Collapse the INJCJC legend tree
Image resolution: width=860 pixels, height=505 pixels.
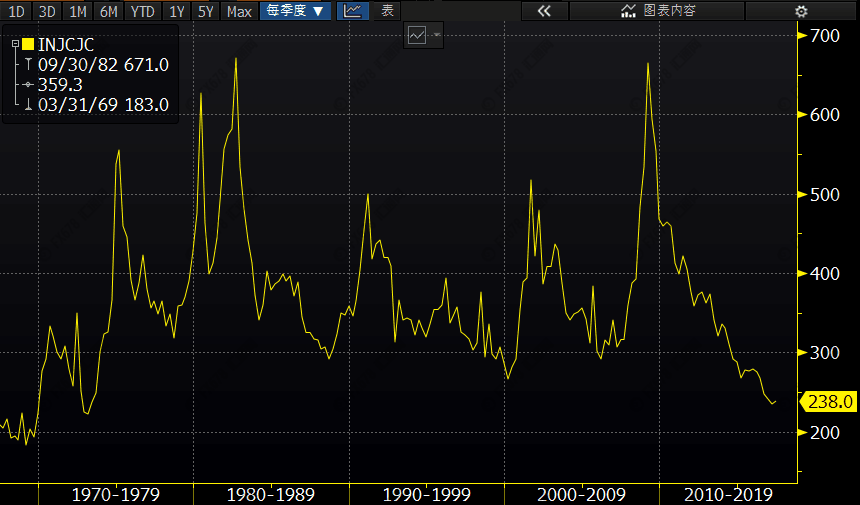click(15, 44)
